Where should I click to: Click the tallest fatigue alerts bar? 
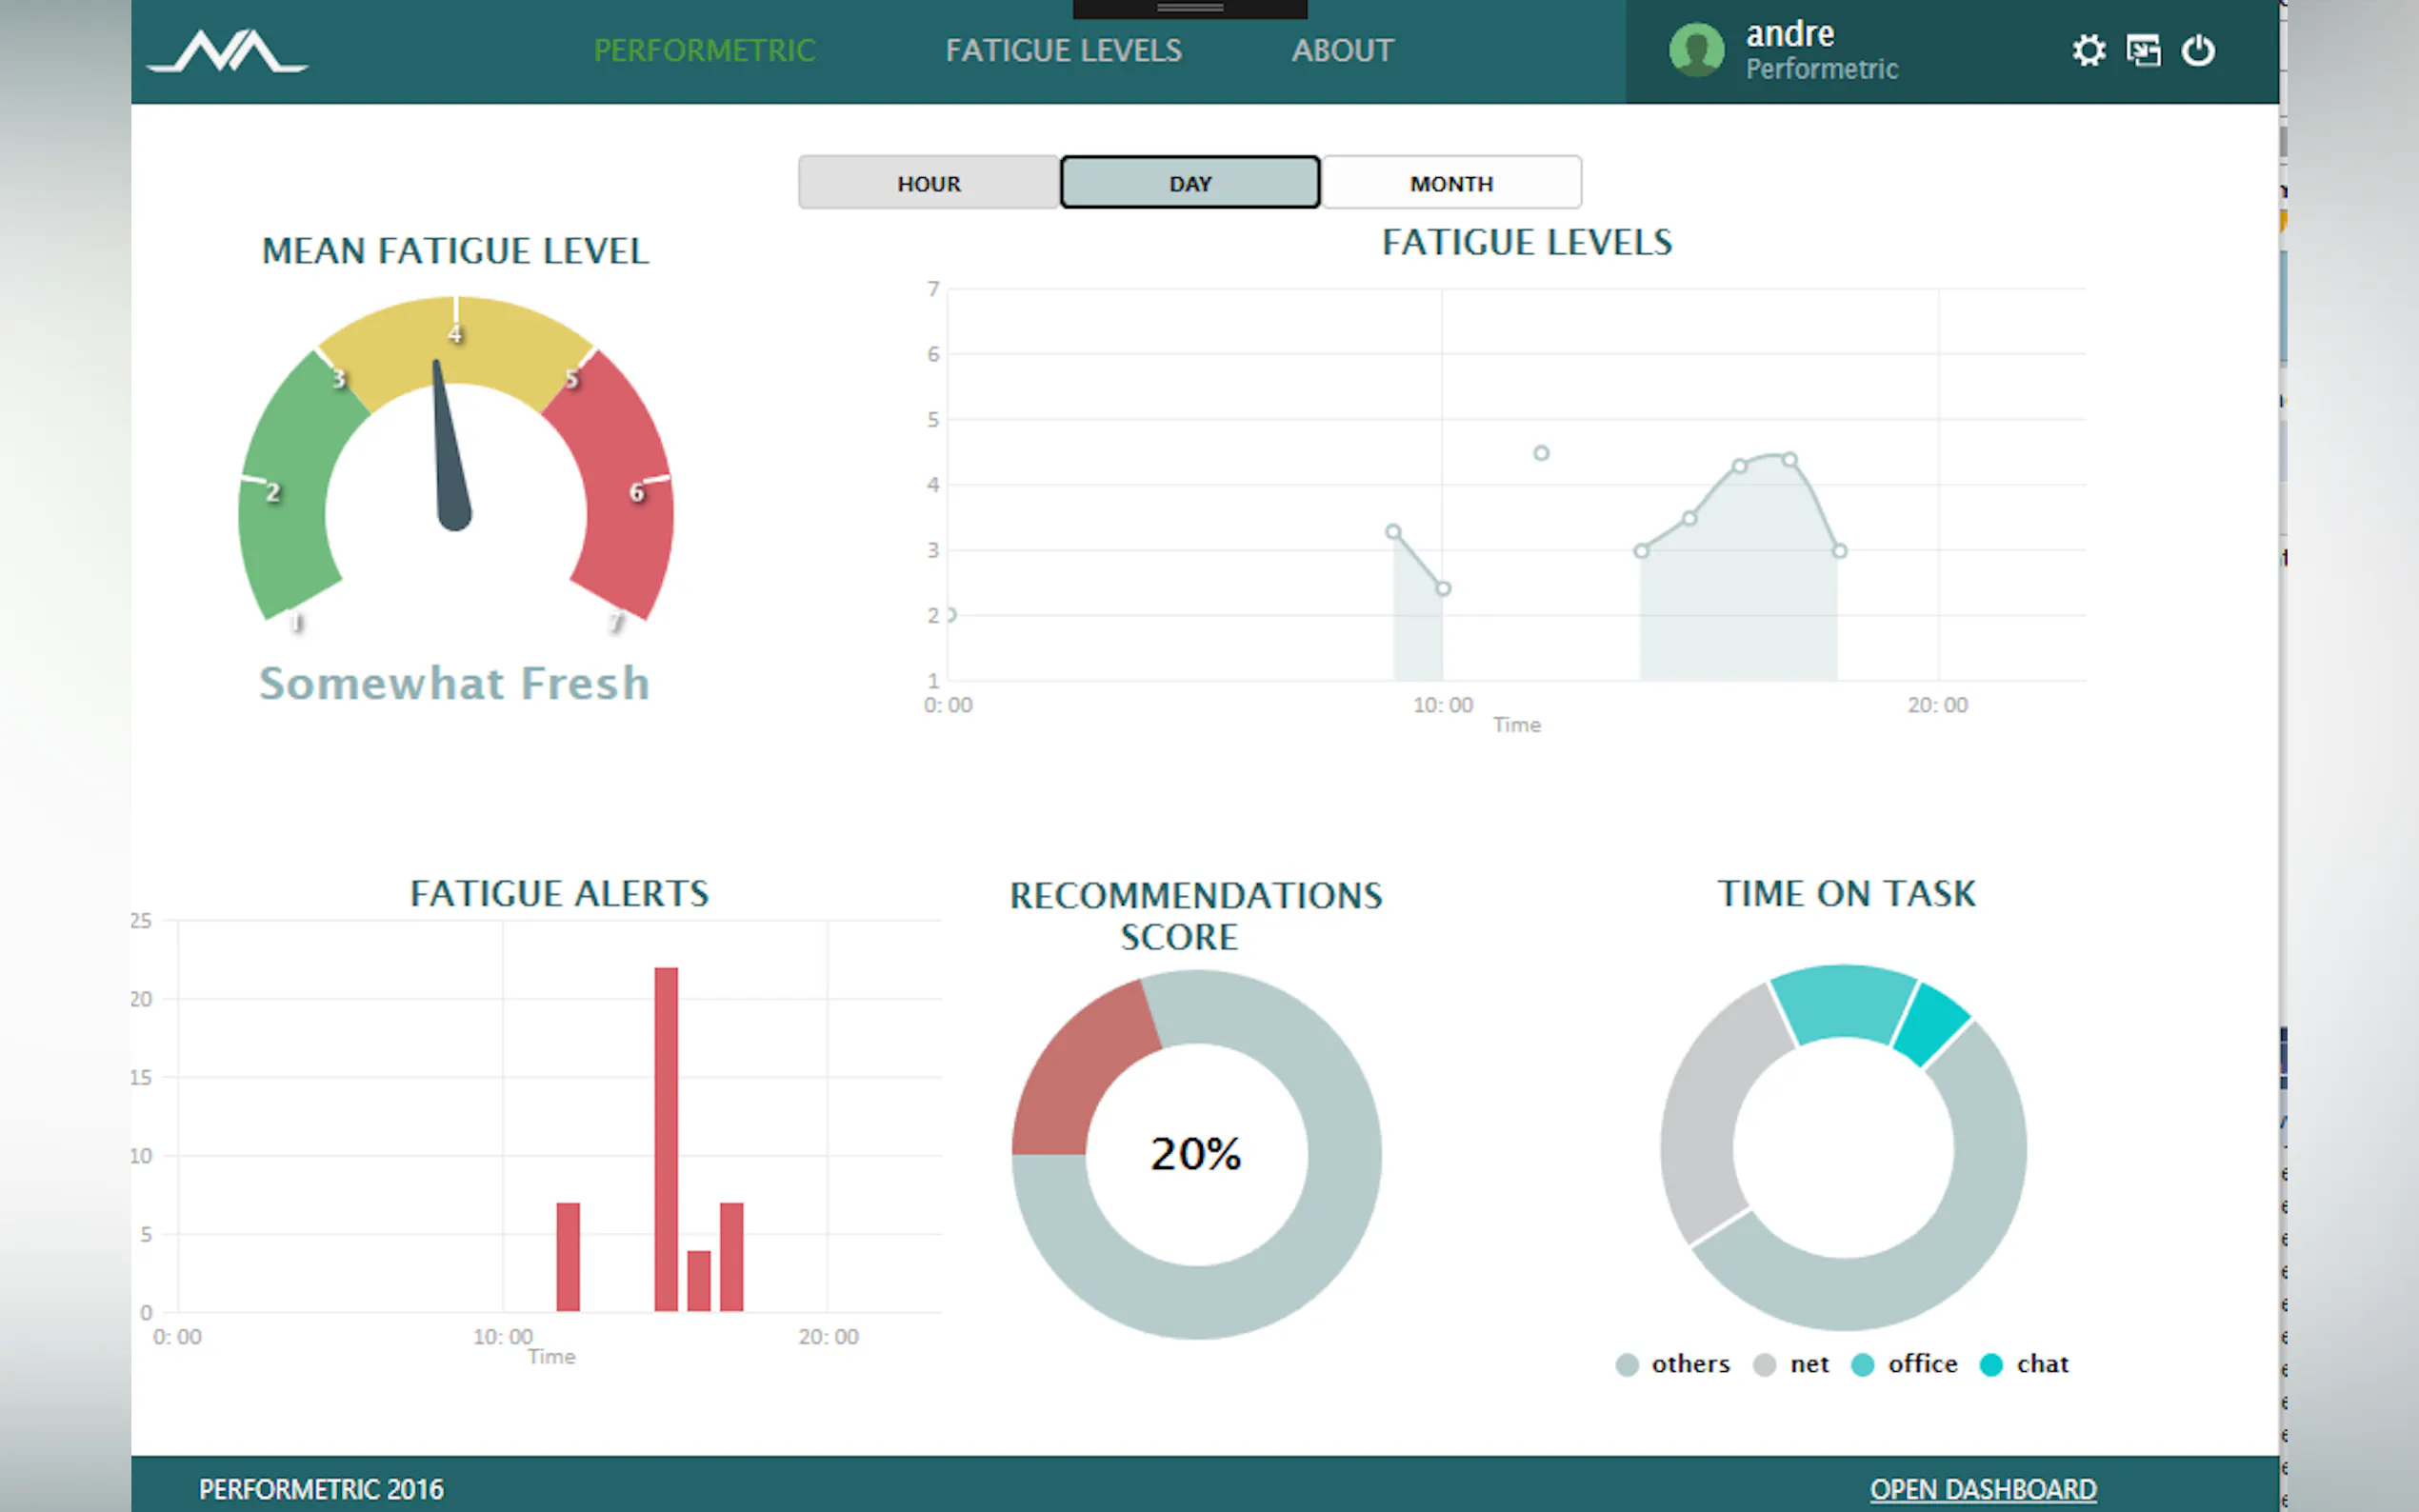point(666,1138)
